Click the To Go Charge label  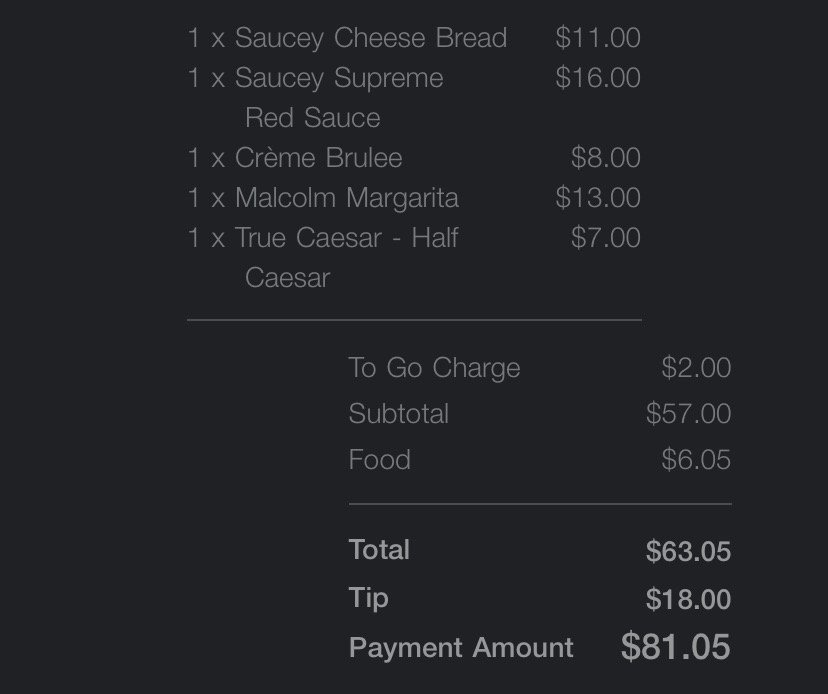click(x=434, y=368)
